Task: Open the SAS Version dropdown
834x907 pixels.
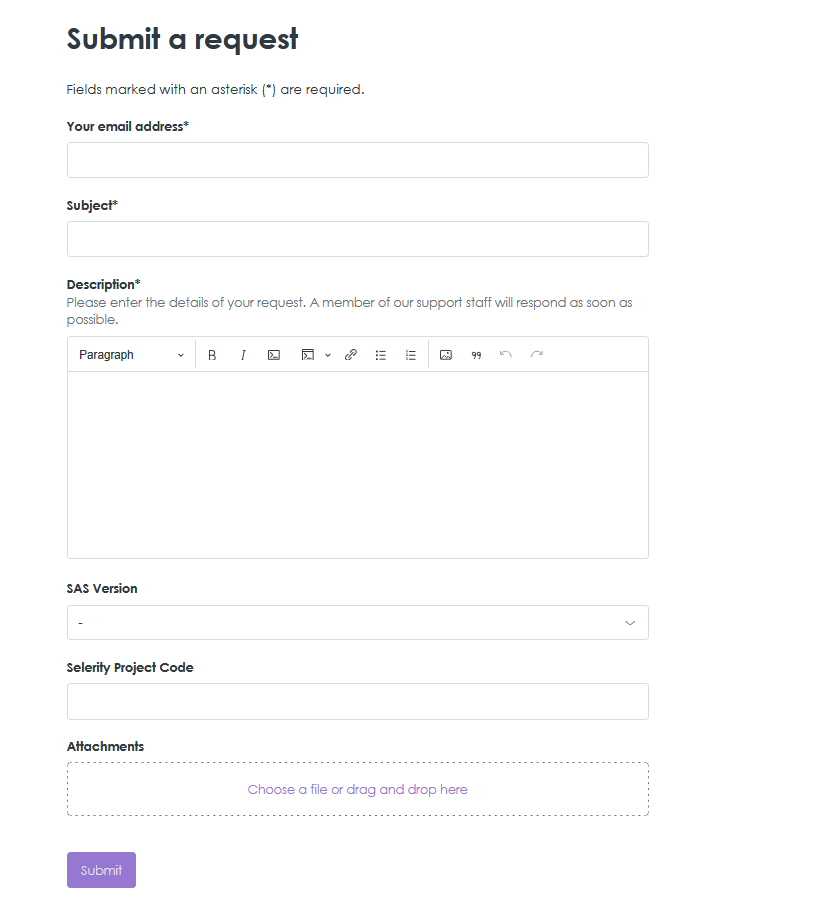Action: coord(357,623)
